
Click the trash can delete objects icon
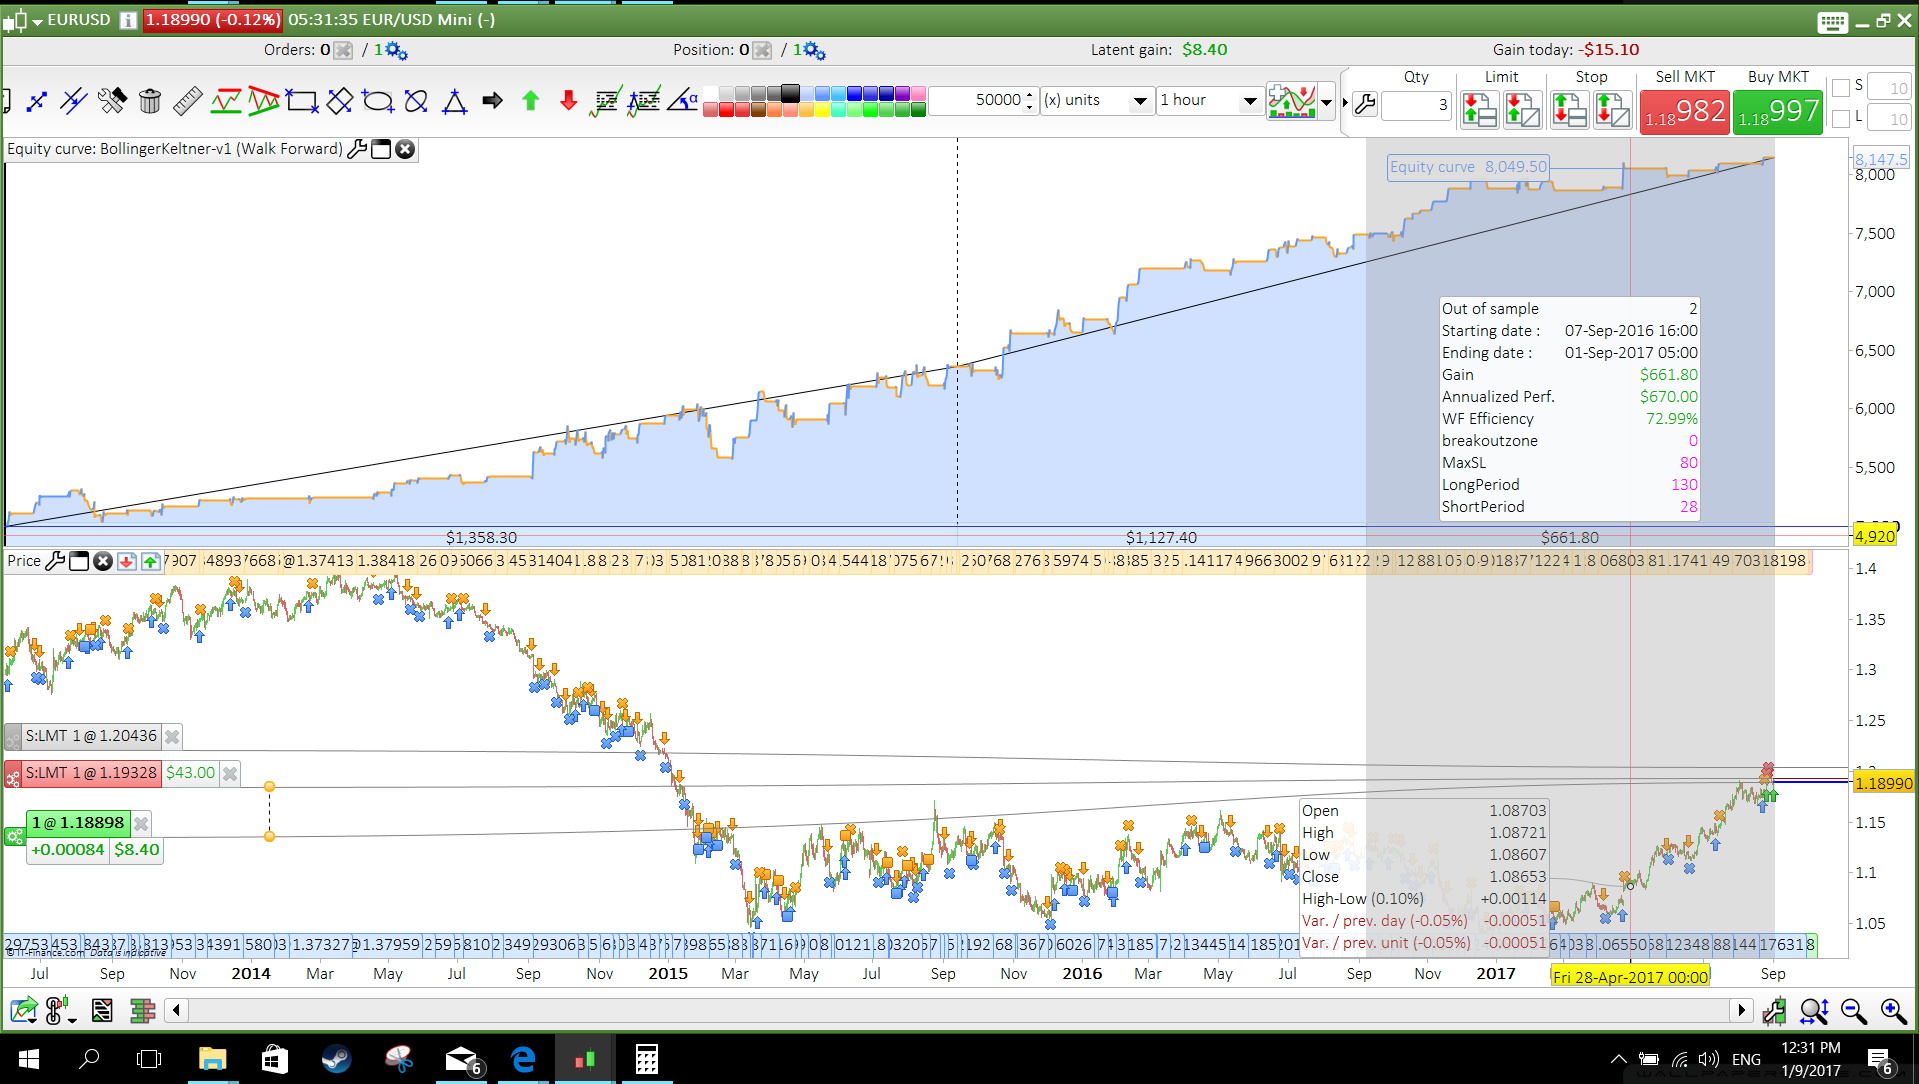point(150,100)
